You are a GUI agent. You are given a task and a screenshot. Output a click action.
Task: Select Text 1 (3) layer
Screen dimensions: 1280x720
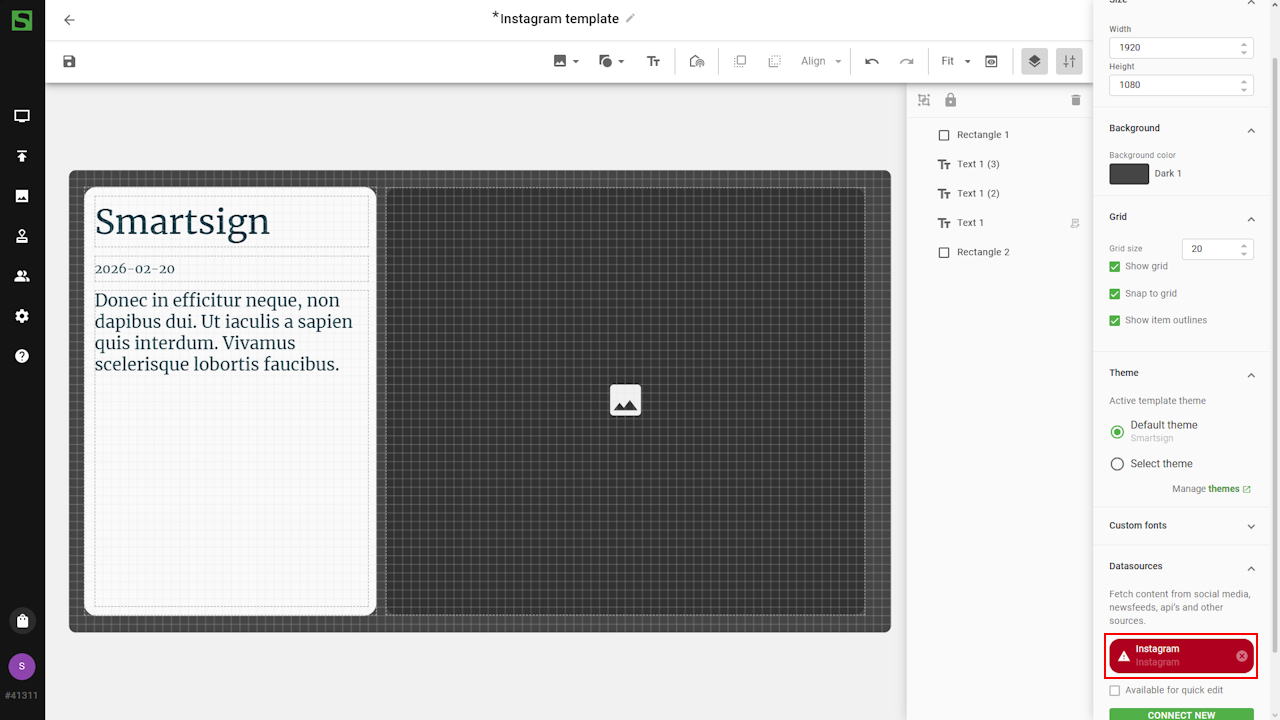tap(977, 164)
